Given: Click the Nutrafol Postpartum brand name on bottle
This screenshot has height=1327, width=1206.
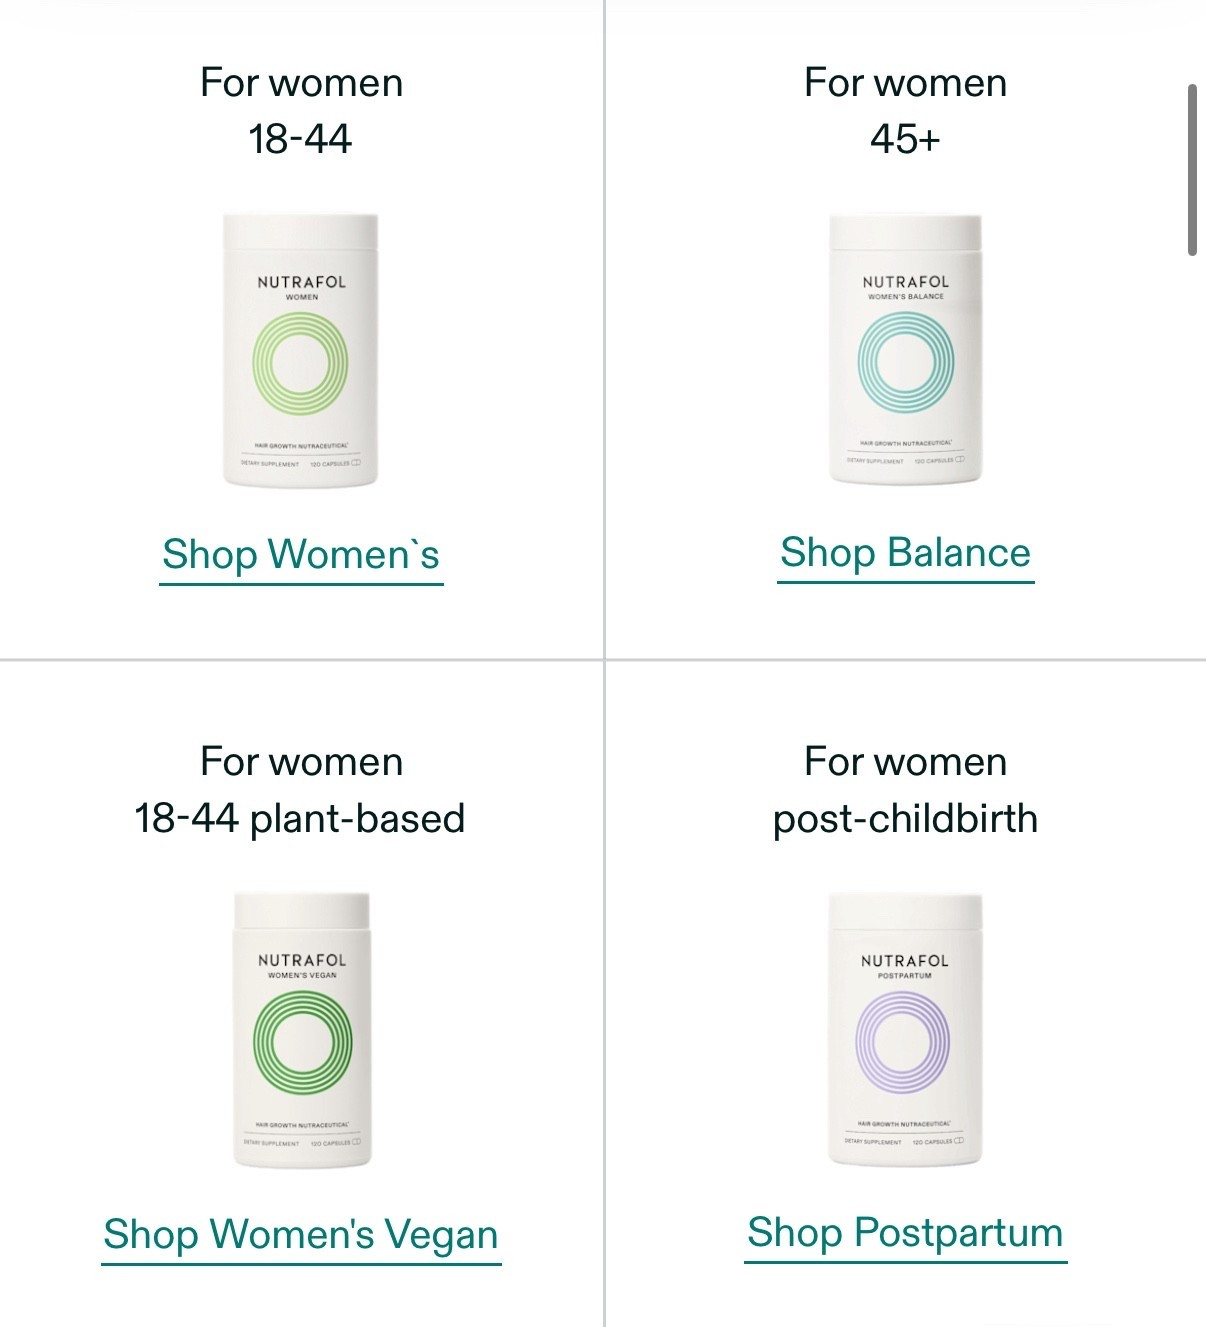Looking at the screenshot, I should (x=904, y=960).
